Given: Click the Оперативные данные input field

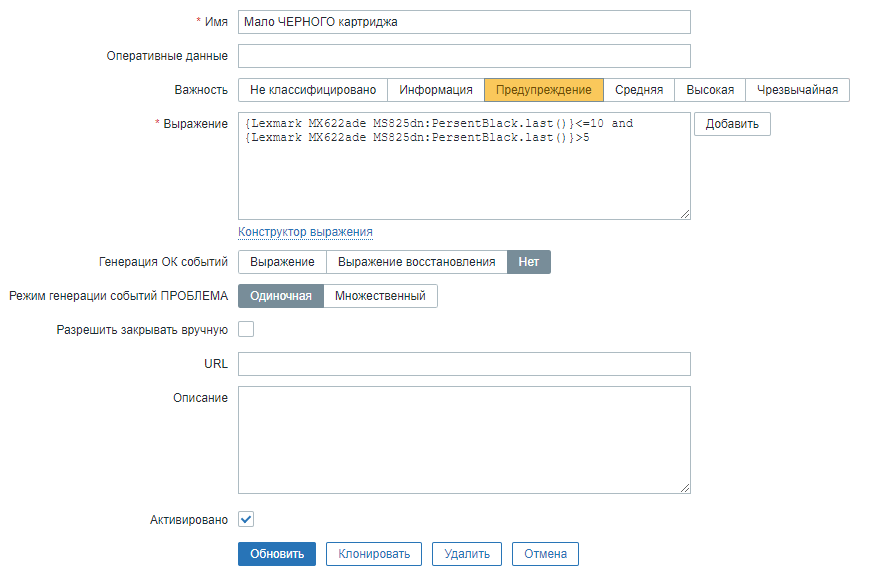Looking at the screenshot, I should pos(464,56).
